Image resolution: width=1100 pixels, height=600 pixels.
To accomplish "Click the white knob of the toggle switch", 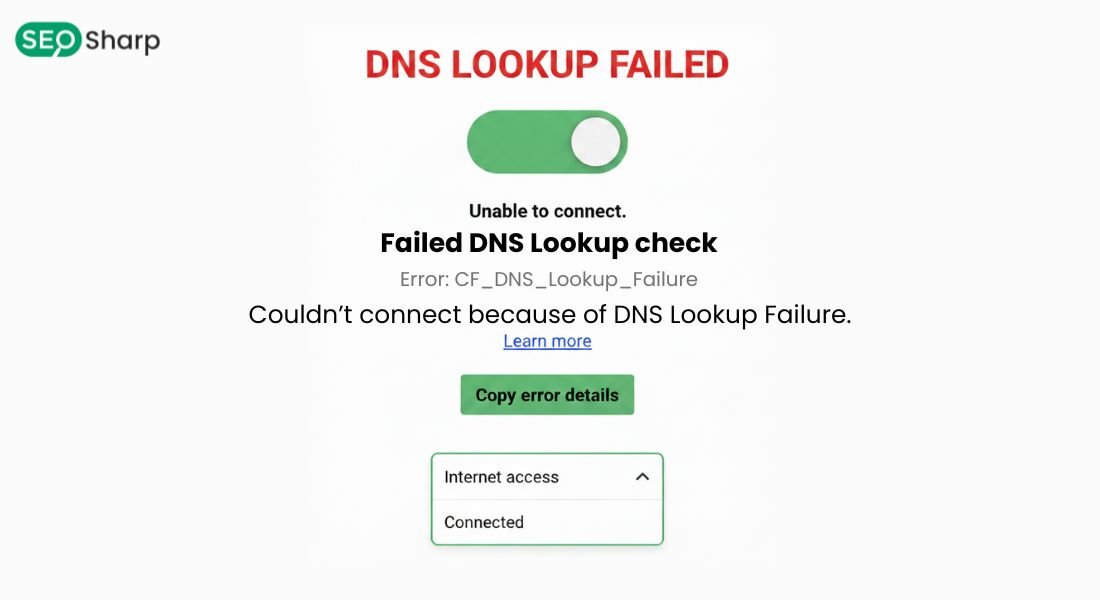I will pyautogui.click(x=595, y=141).
